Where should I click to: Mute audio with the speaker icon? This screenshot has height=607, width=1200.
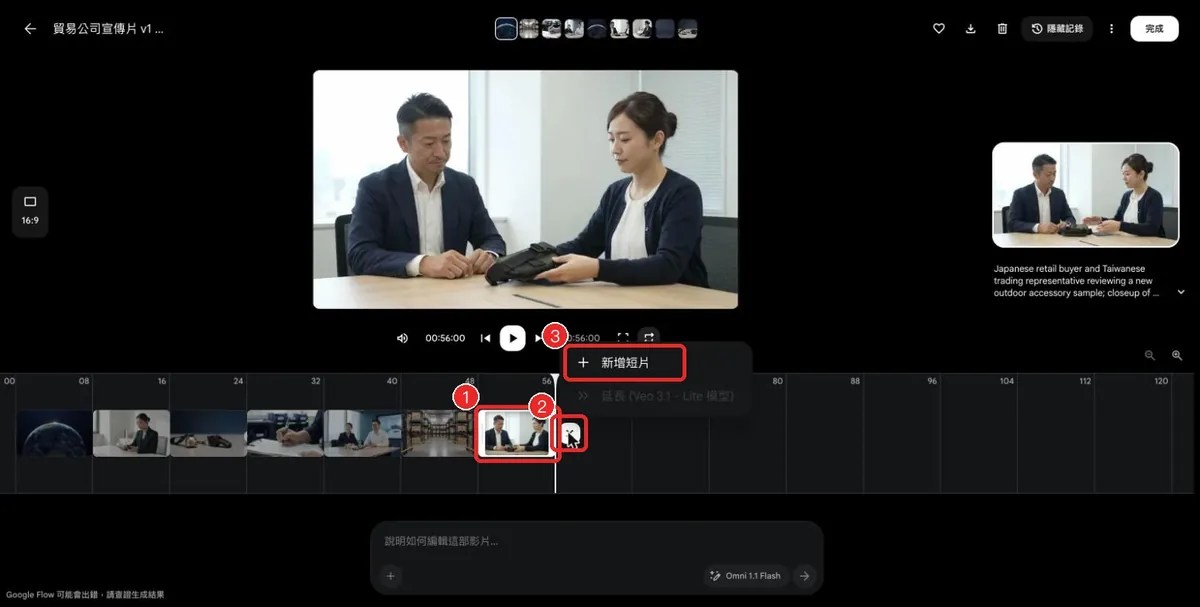(402, 338)
